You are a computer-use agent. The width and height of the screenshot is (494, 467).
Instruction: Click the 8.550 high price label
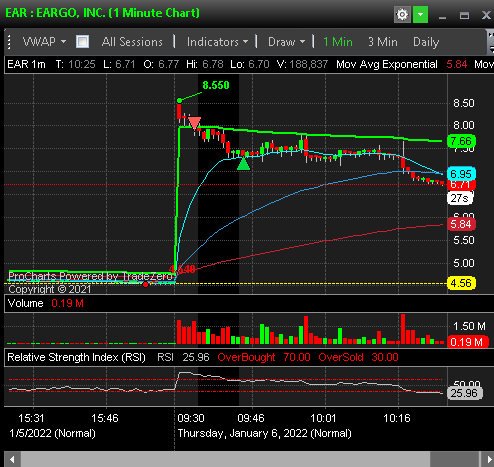point(216,85)
